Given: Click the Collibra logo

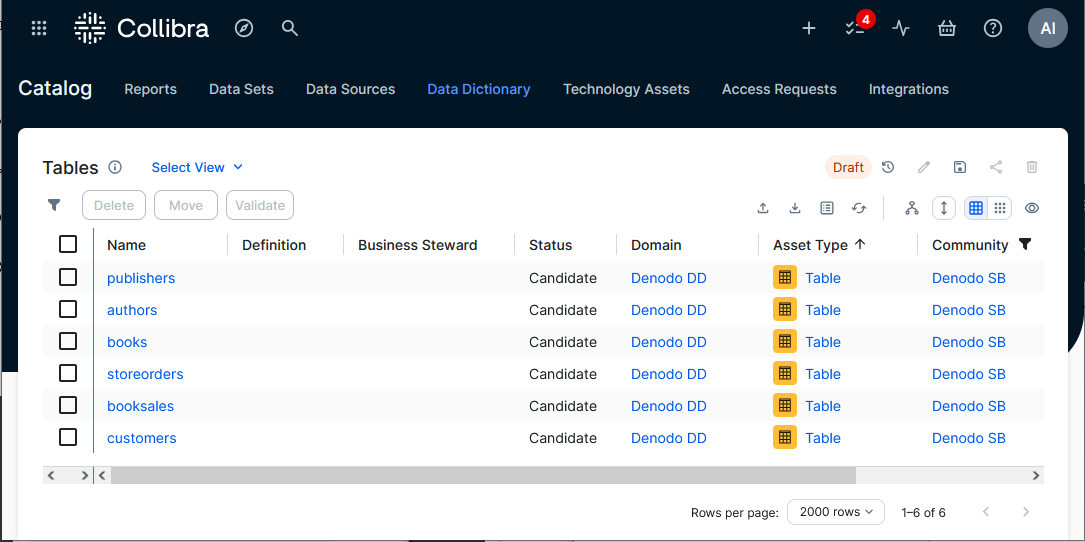Looking at the screenshot, I should coord(142,28).
